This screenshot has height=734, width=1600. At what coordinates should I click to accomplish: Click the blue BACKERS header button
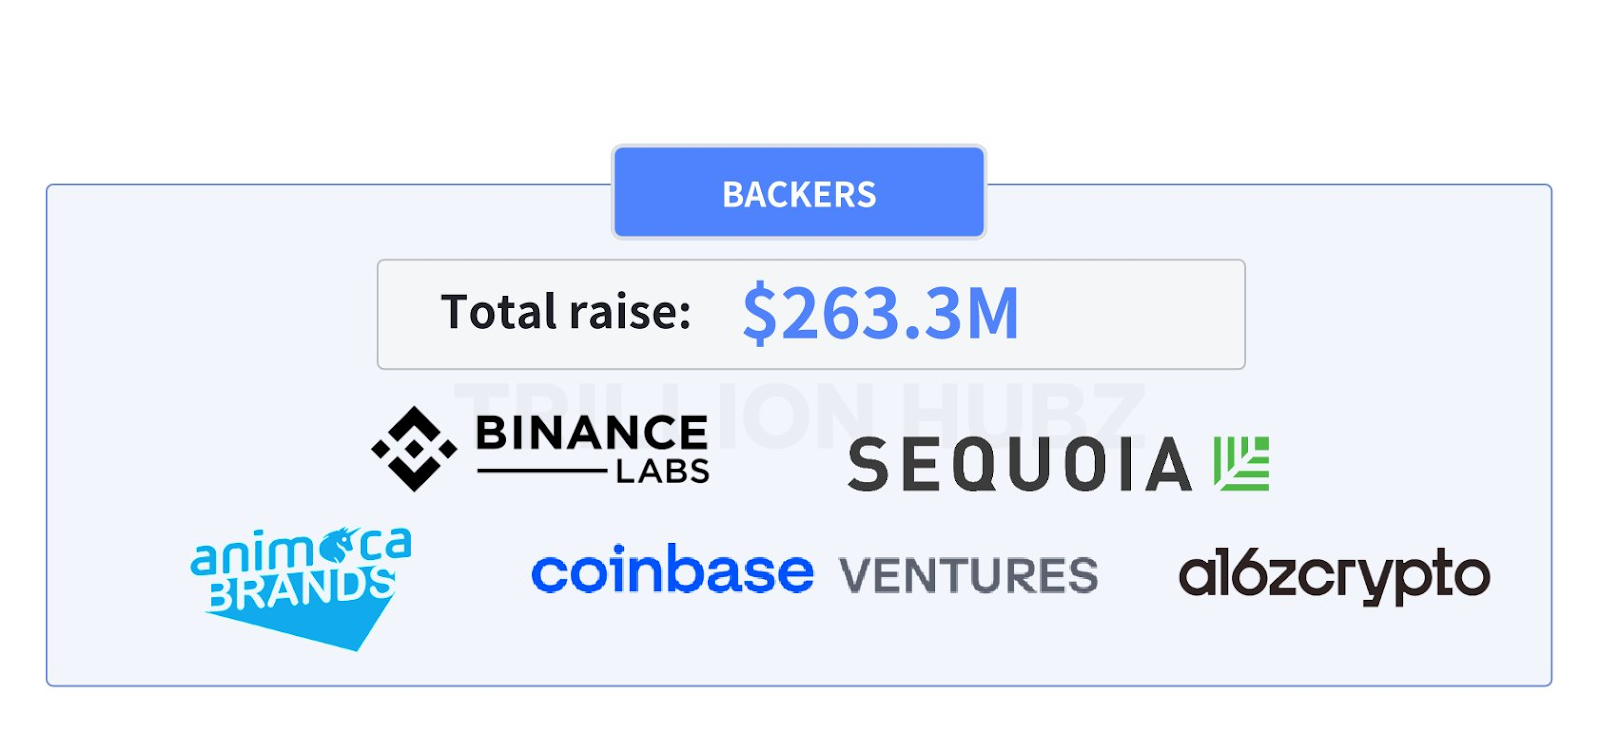[x=799, y=192]
